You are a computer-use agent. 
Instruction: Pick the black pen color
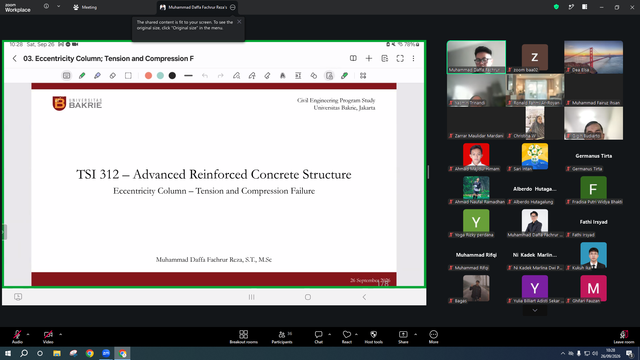[x=172, y=76]
